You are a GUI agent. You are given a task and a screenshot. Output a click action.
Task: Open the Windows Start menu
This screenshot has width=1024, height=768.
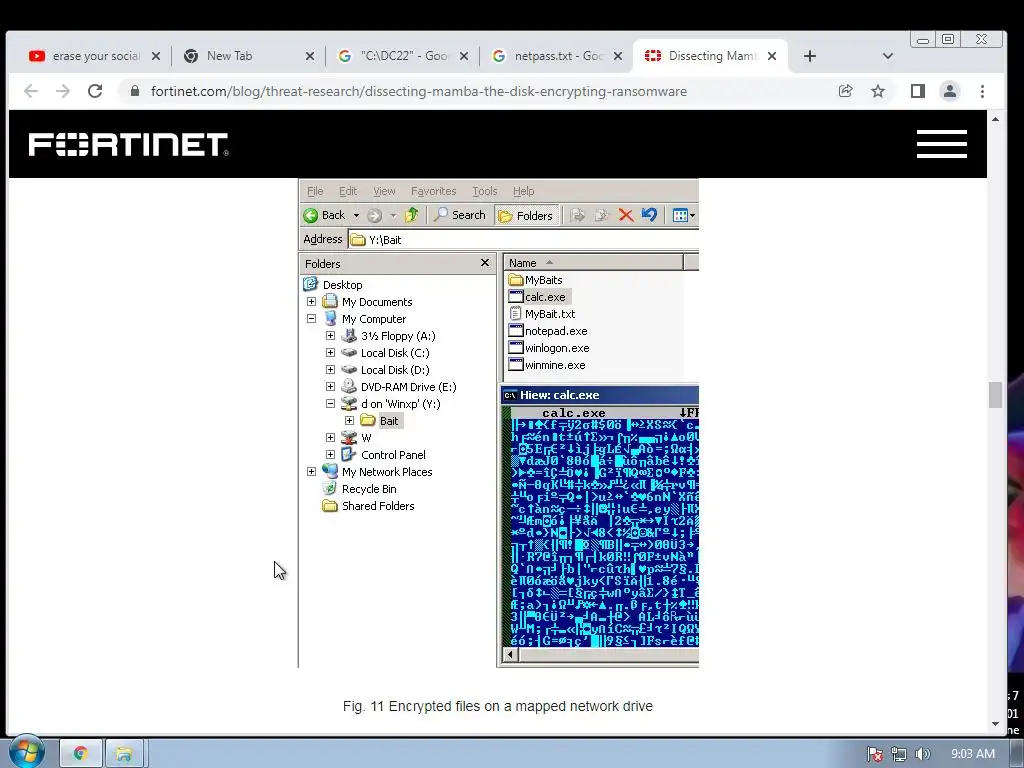point(25,752)
